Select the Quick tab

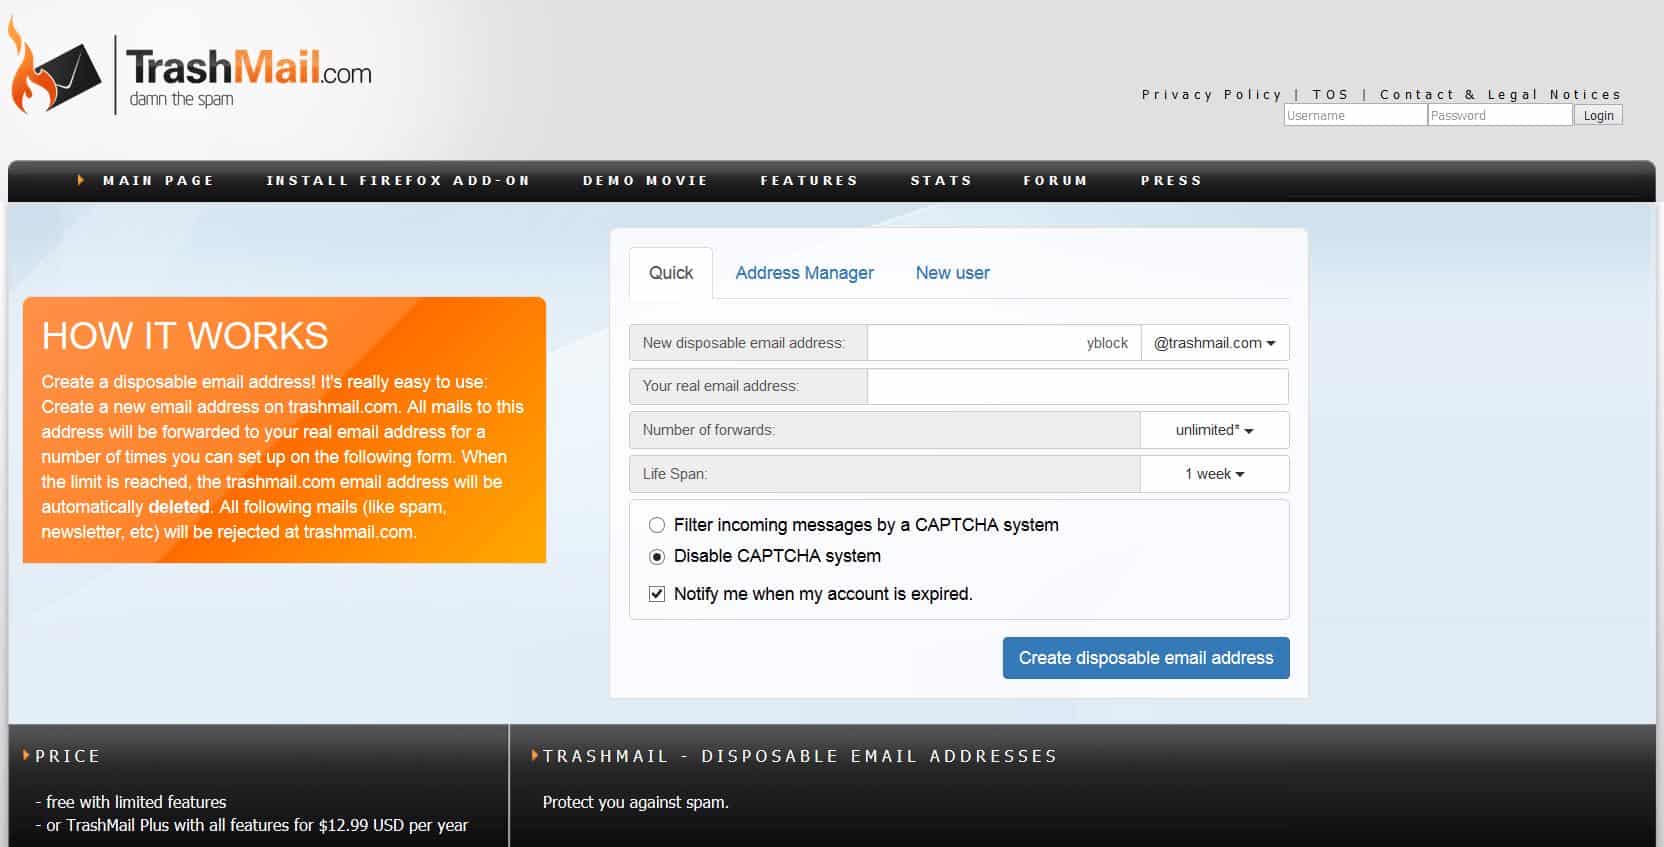coord(671,273)
